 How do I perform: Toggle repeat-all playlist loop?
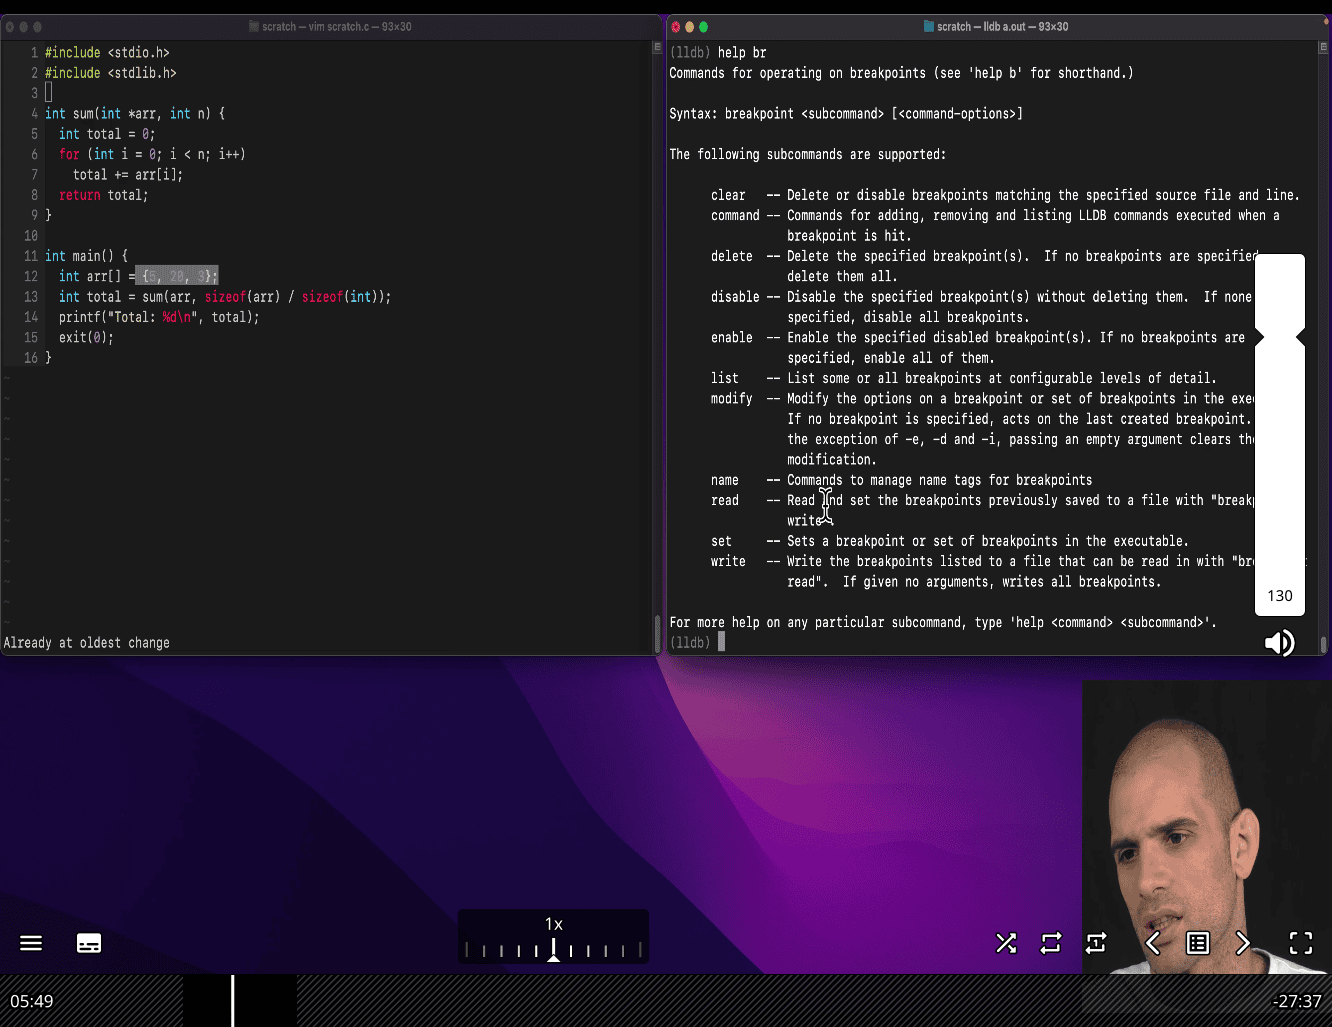coord(1051,943)
